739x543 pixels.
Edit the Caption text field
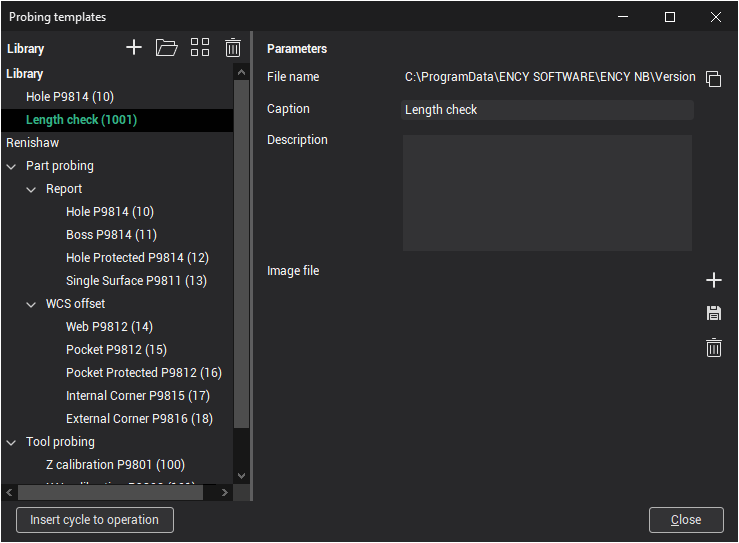[x=547, y=110]
